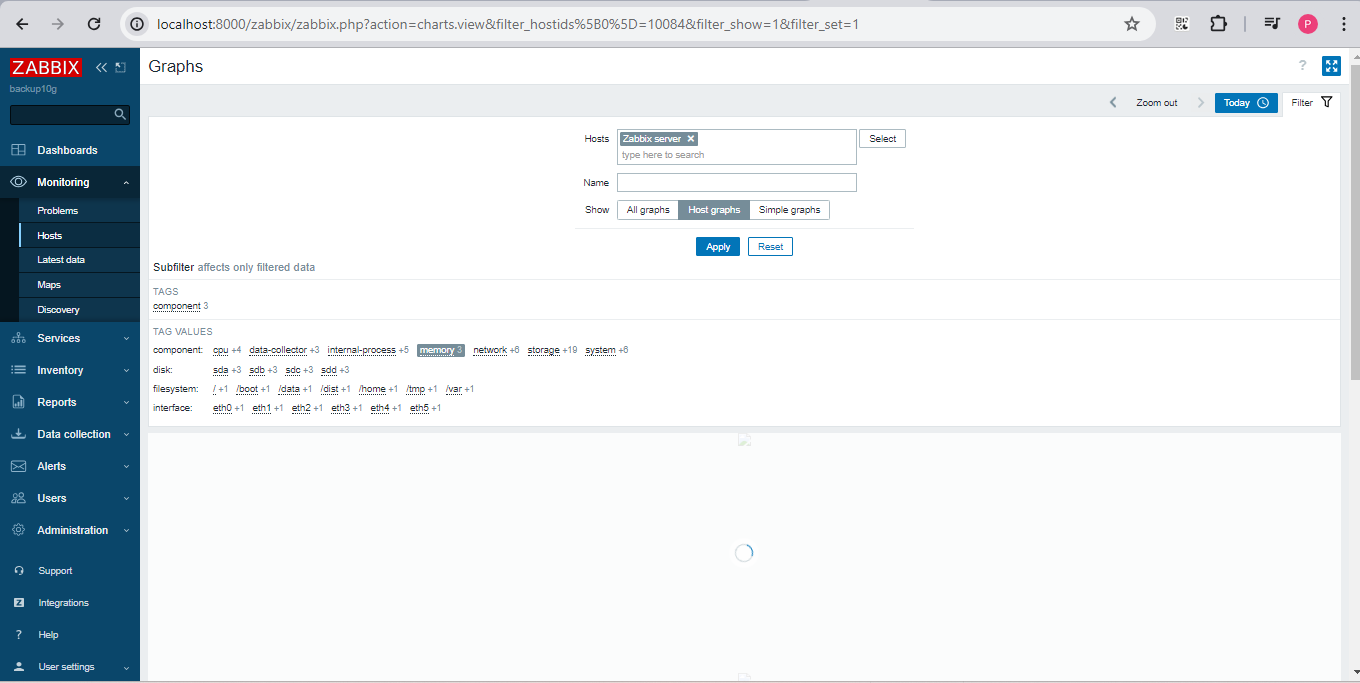Viewport: 1360px width, 683px height.
Task: Show Host graphs
Action: click(x=714, y=210)
